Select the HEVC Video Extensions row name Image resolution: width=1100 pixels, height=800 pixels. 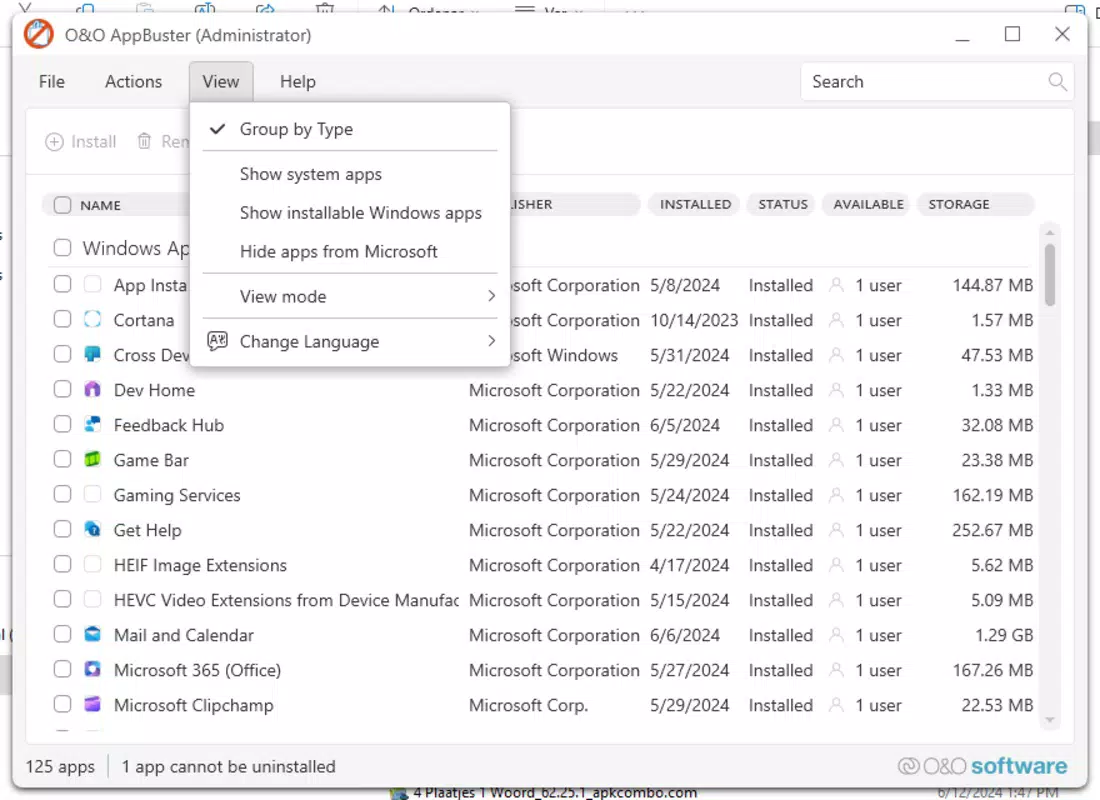tap(286, 600)
